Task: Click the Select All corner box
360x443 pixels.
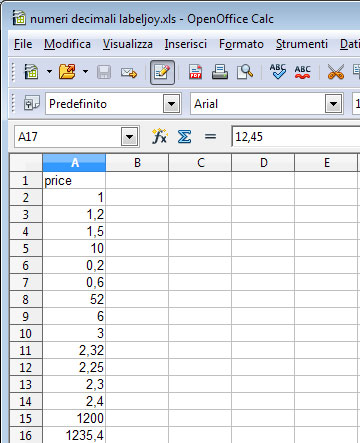Action: [x=26, y=163]
